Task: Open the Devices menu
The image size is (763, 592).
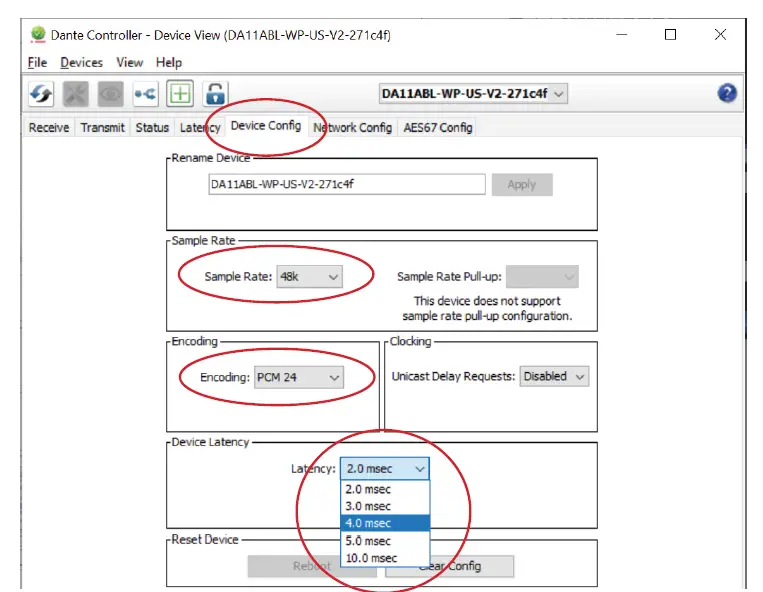Action: [x=81, y=63]
